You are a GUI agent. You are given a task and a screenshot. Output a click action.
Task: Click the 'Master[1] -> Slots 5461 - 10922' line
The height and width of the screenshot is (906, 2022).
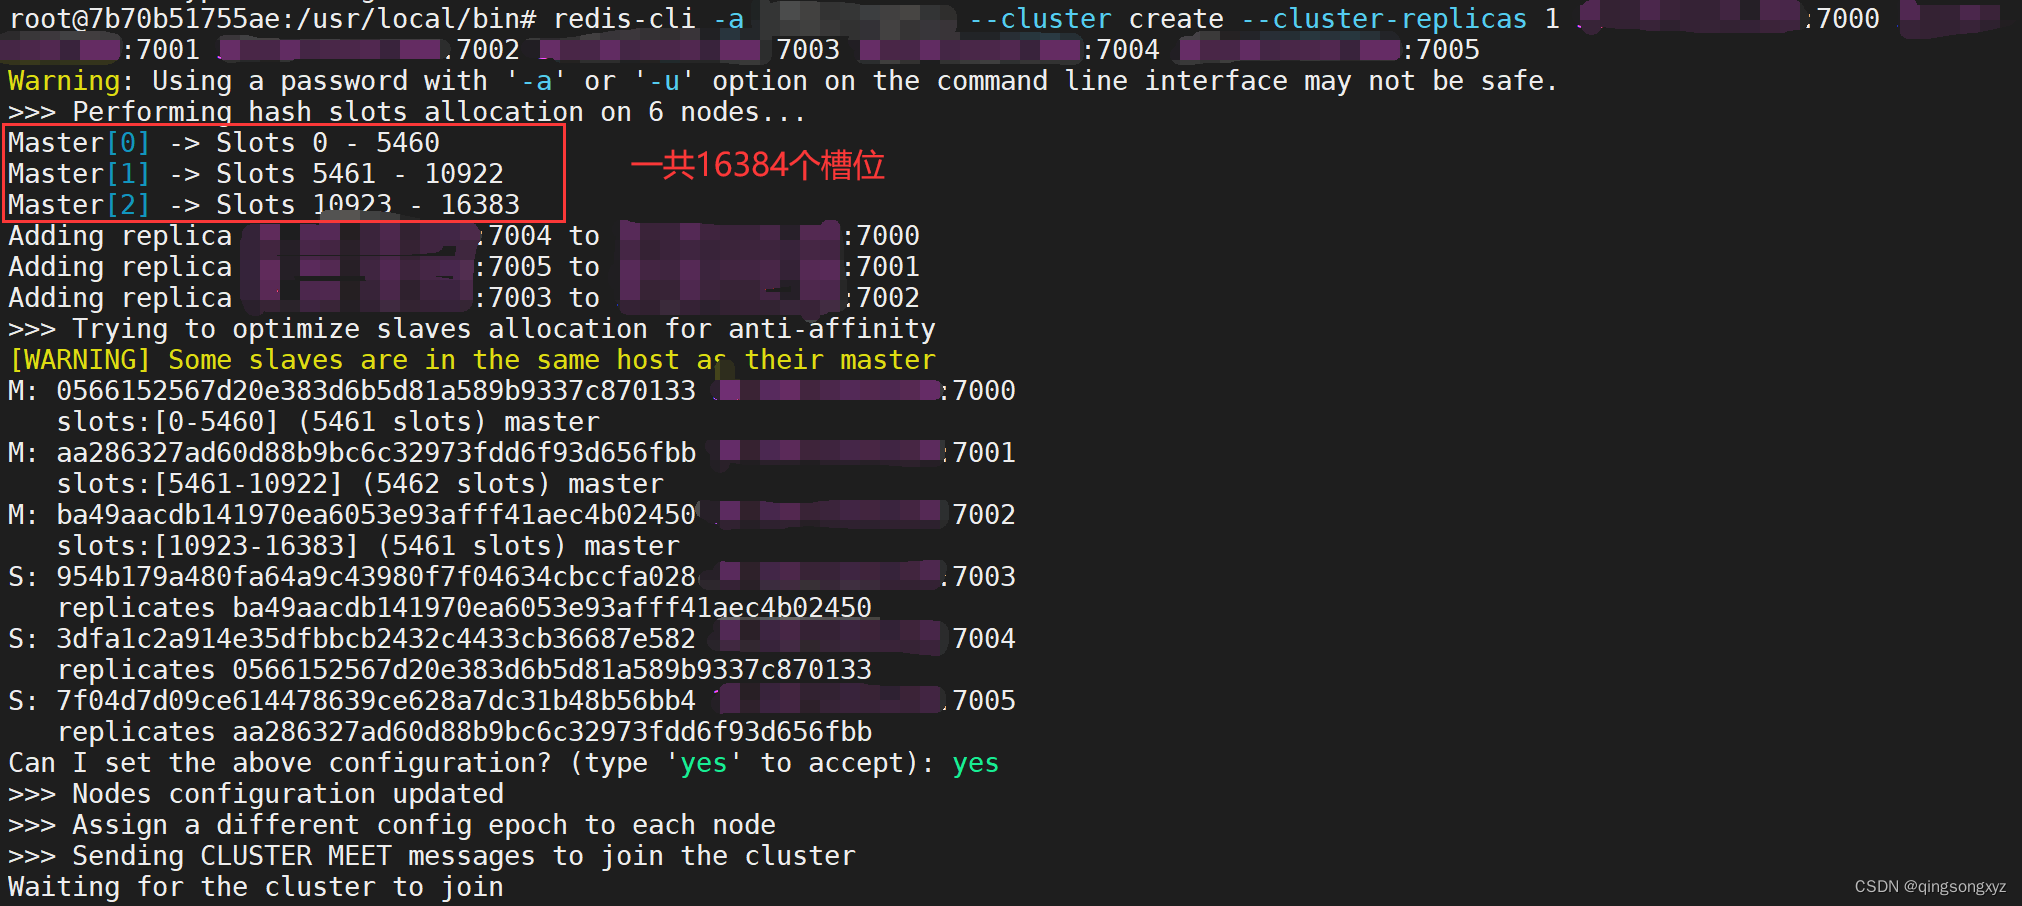[256, 174]
